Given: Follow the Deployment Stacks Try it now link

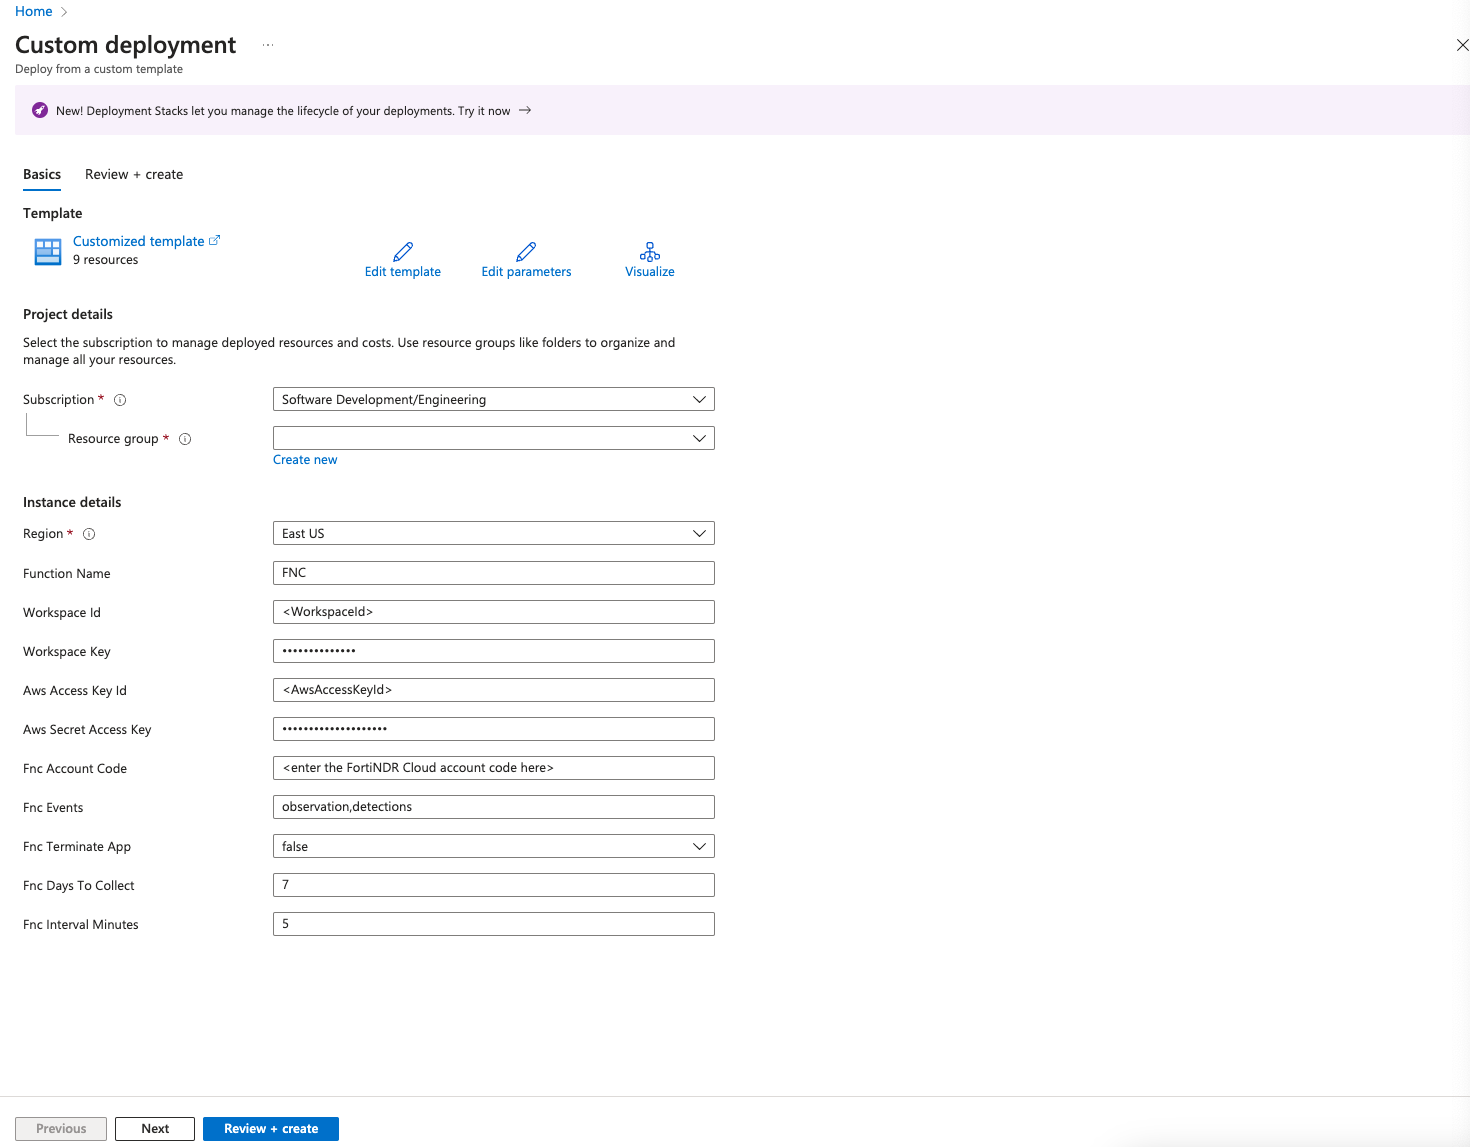Looking at the screenshot, I should click(x=490, y=110).
